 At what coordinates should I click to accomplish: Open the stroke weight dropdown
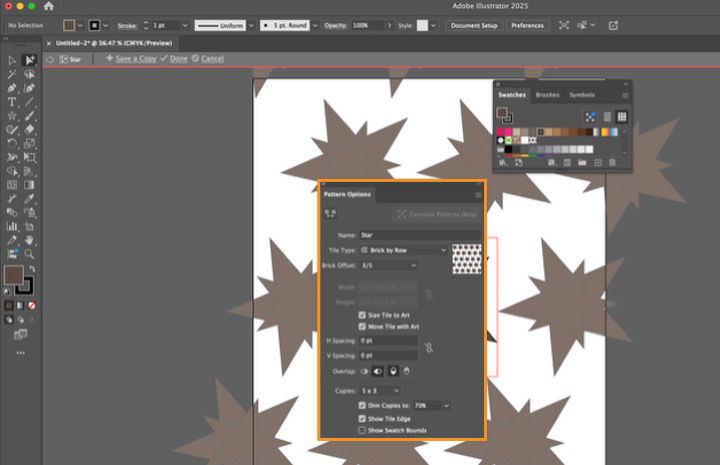click(185, 26)
